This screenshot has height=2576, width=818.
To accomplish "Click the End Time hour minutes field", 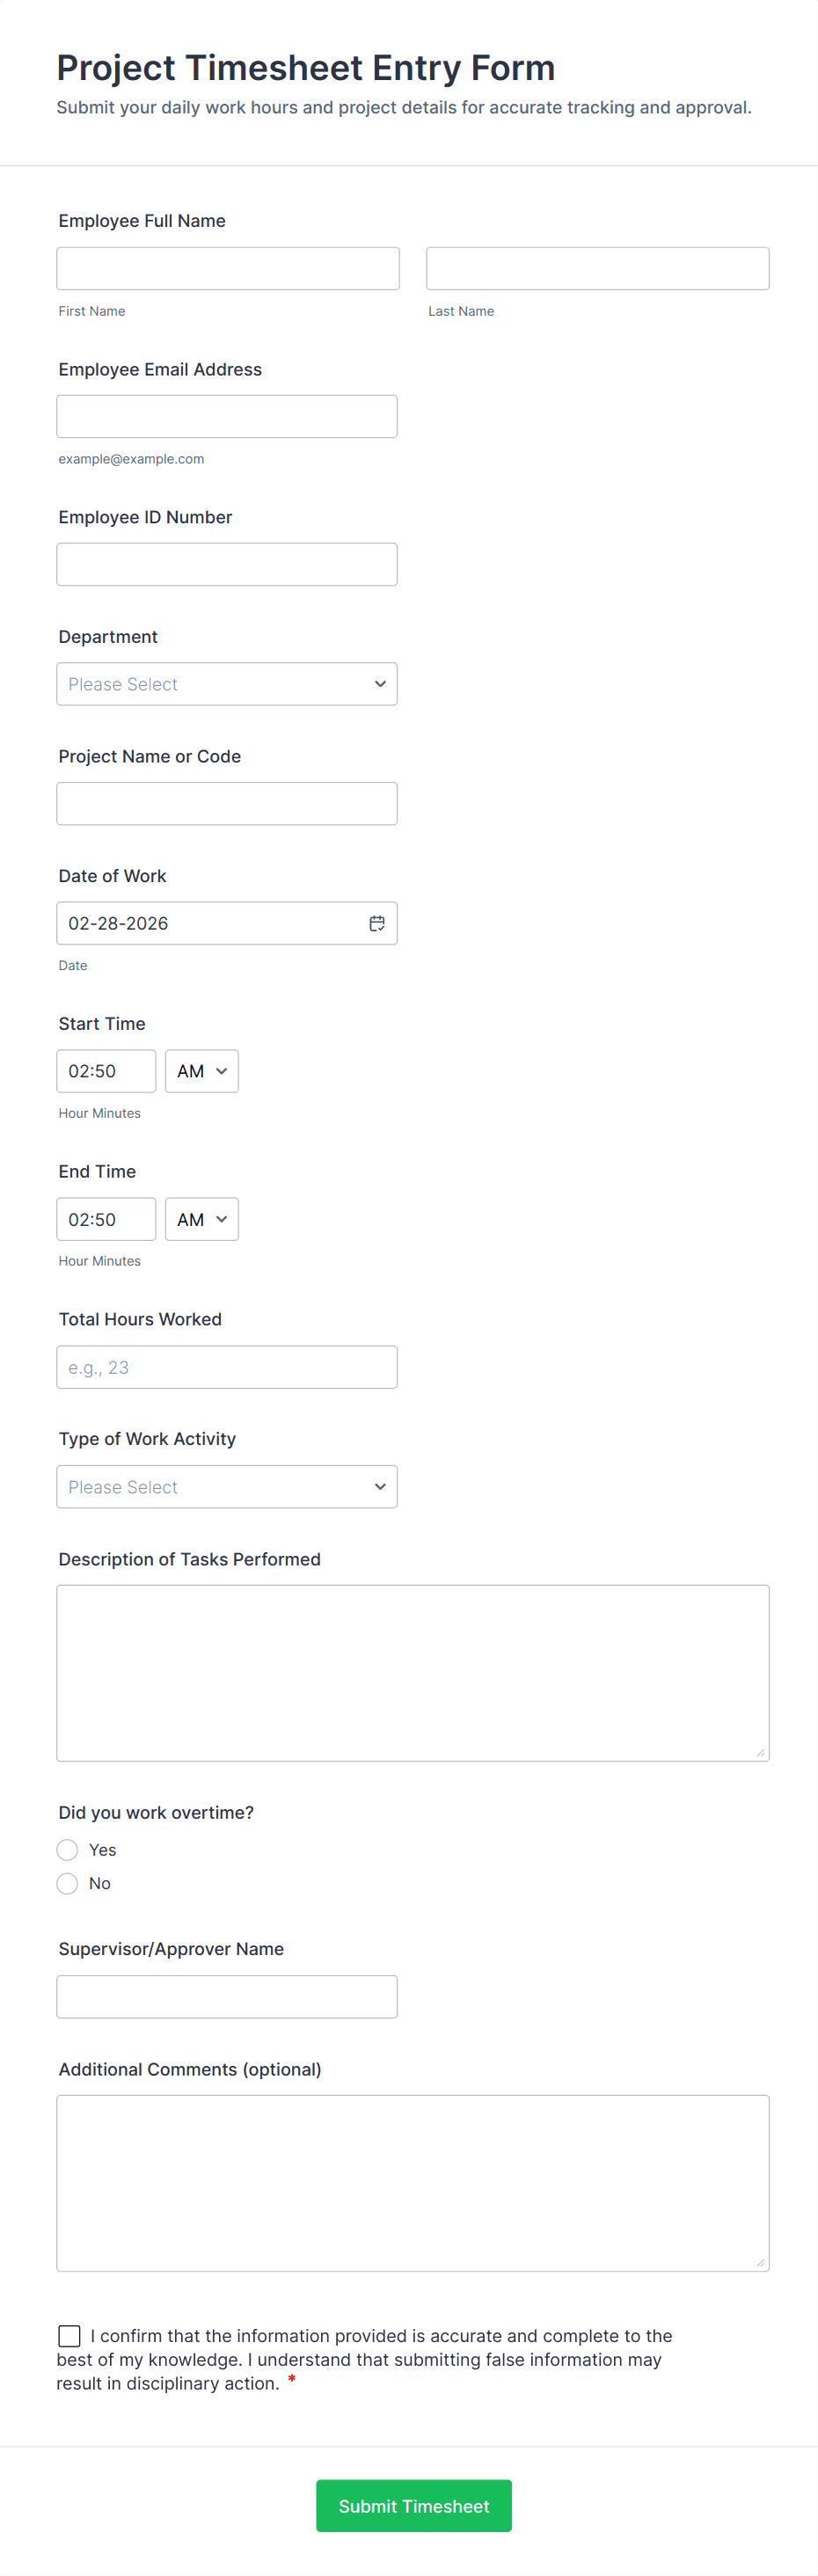I will (x=106, y=1219).
